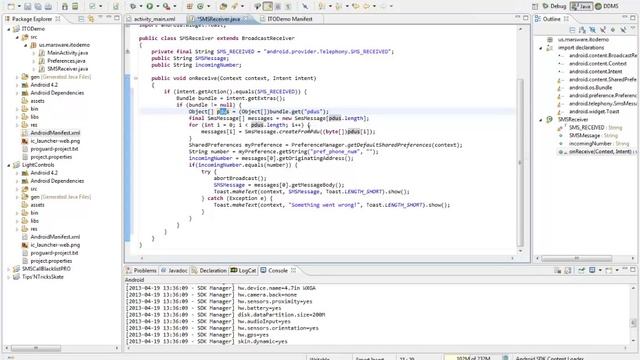Viewport: 640px width, 360px height.
Task: Collapse import declarations in Outline
Action: (541, 48)
